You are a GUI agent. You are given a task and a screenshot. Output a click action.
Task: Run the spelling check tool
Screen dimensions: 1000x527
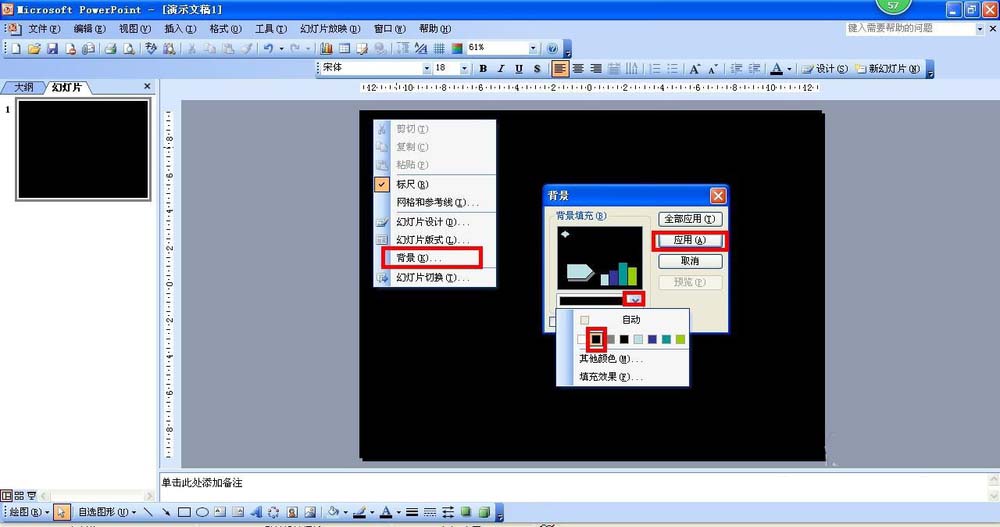coord(151,48)
